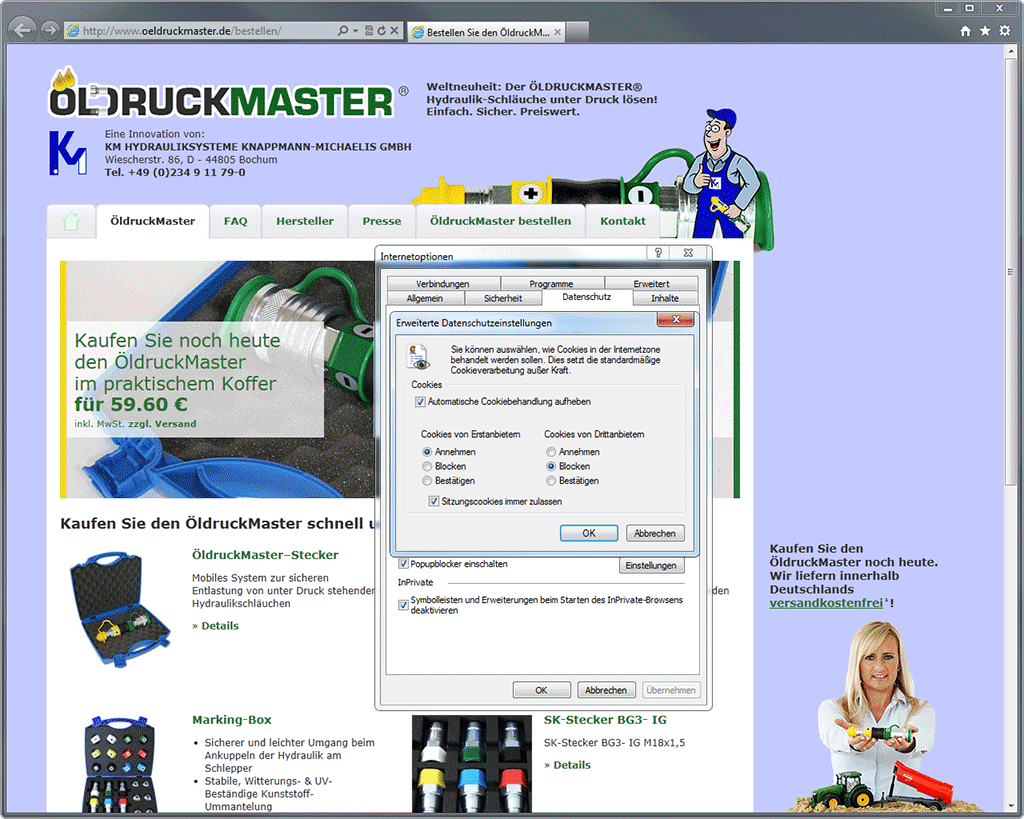The height and width of the screenshot is (819, 1024).
Task: Refresh the page with the reload icon
Action: 381,31
